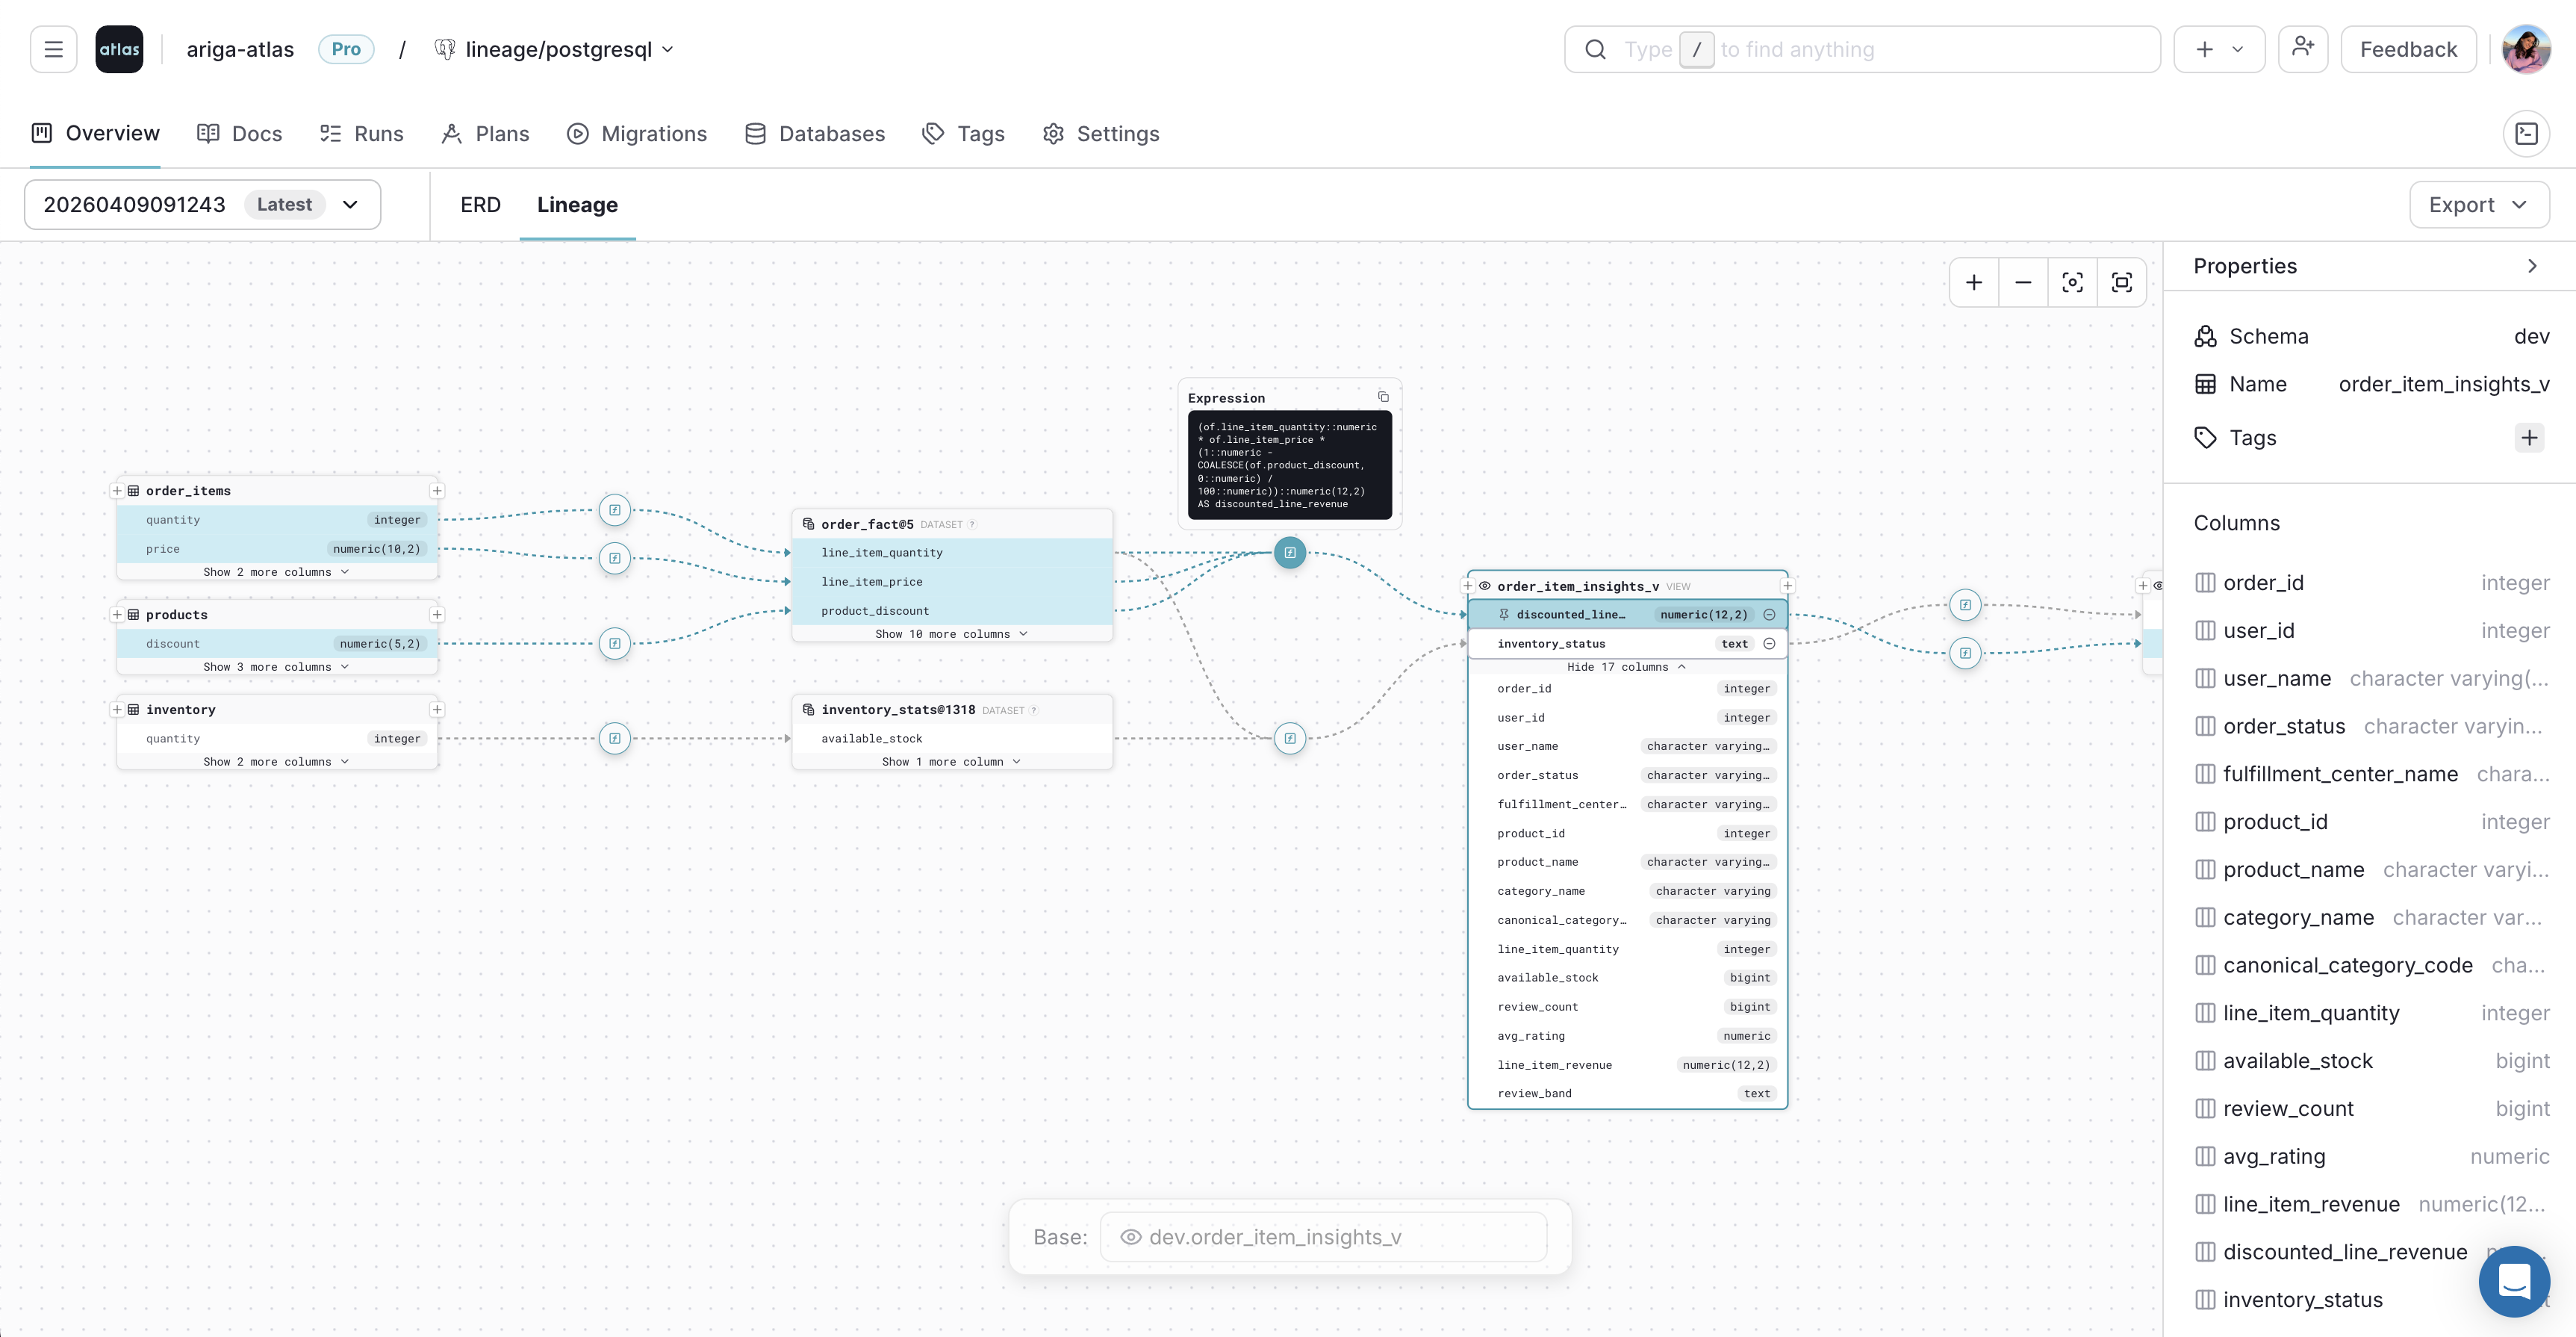Screen dimensions: 2576x1337
Task: Copy the Expression panel contents
Action: coord(1384,397)
